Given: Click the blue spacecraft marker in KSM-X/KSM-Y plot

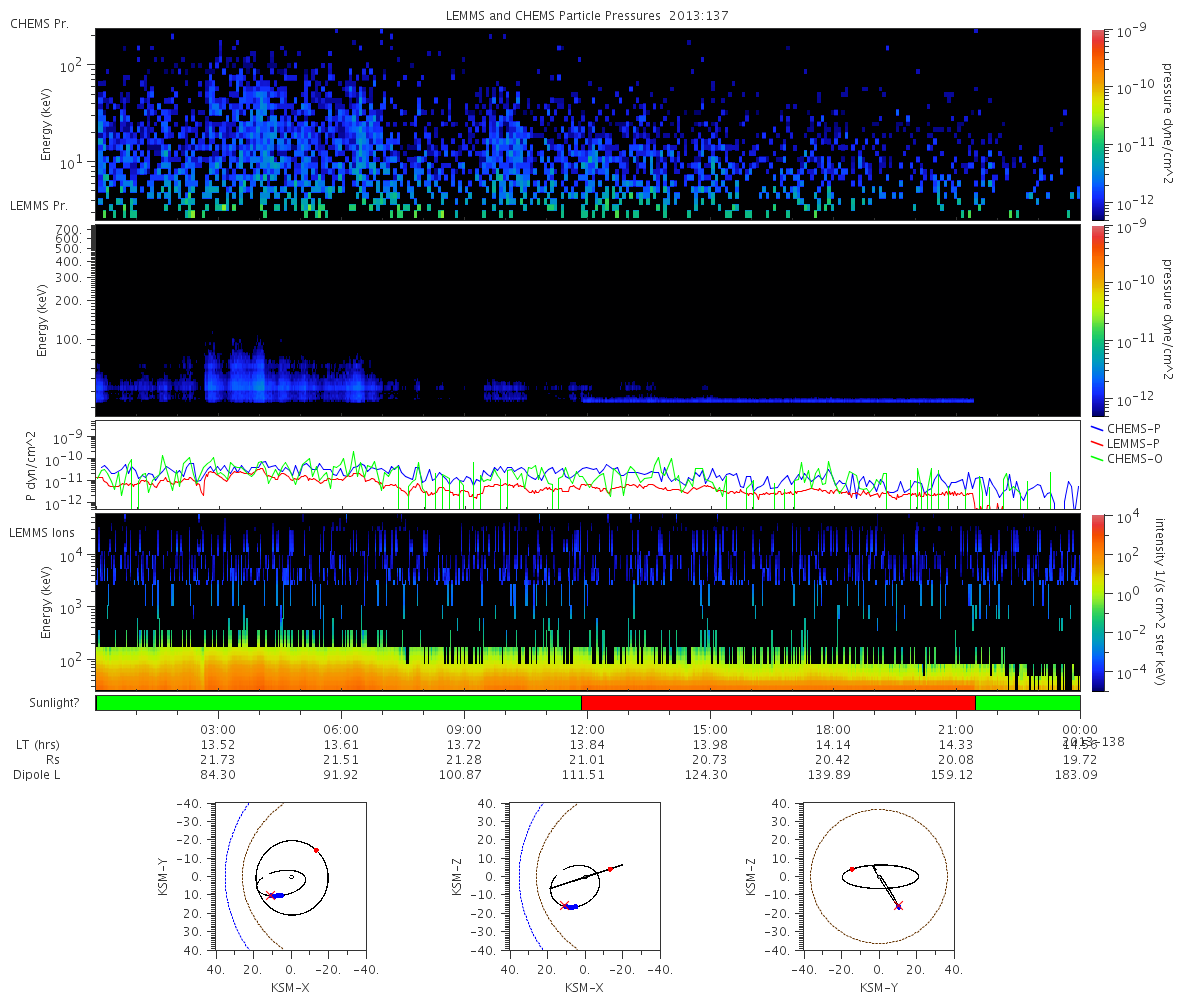Looking at the screenshot, I should [x=278, y=895].
